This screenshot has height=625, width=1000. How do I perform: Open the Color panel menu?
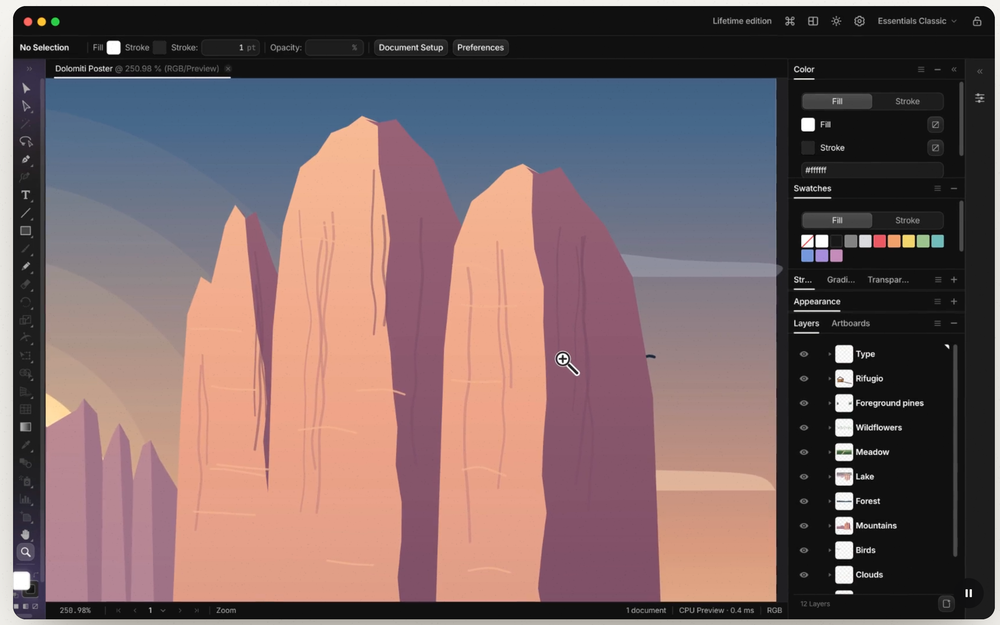coord(921,70)
